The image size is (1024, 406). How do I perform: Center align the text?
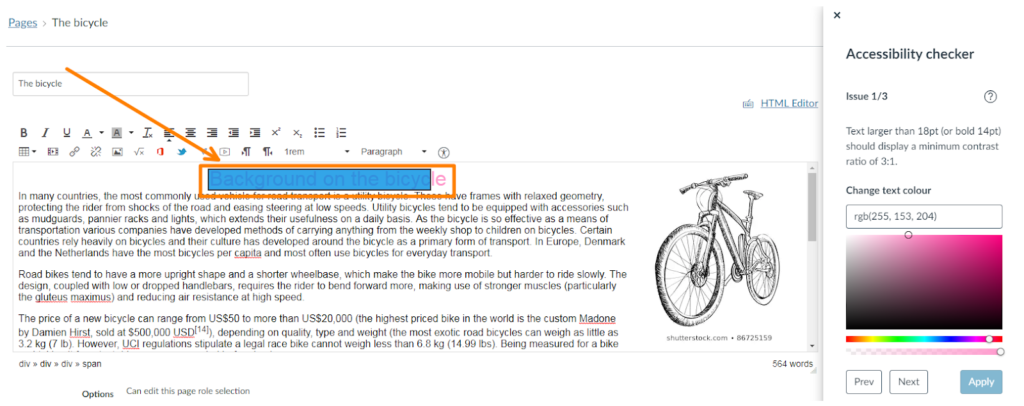pyautogui.click(x=190, y=133)
